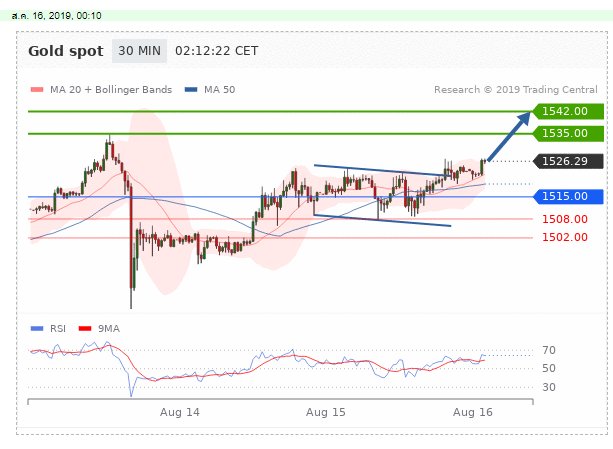613x449 pixels.
Task: Click the RSI 50 axis value
Action: click(x=549, y=368)
